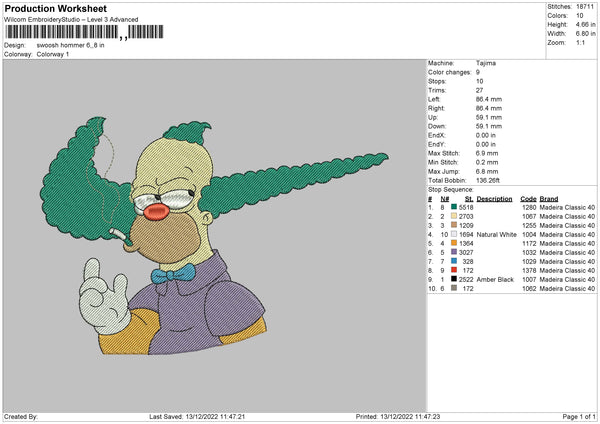The width and height of the screenshot is (600, 424).
Task: Click the 'Brand' column header
Action: [549, 199]
